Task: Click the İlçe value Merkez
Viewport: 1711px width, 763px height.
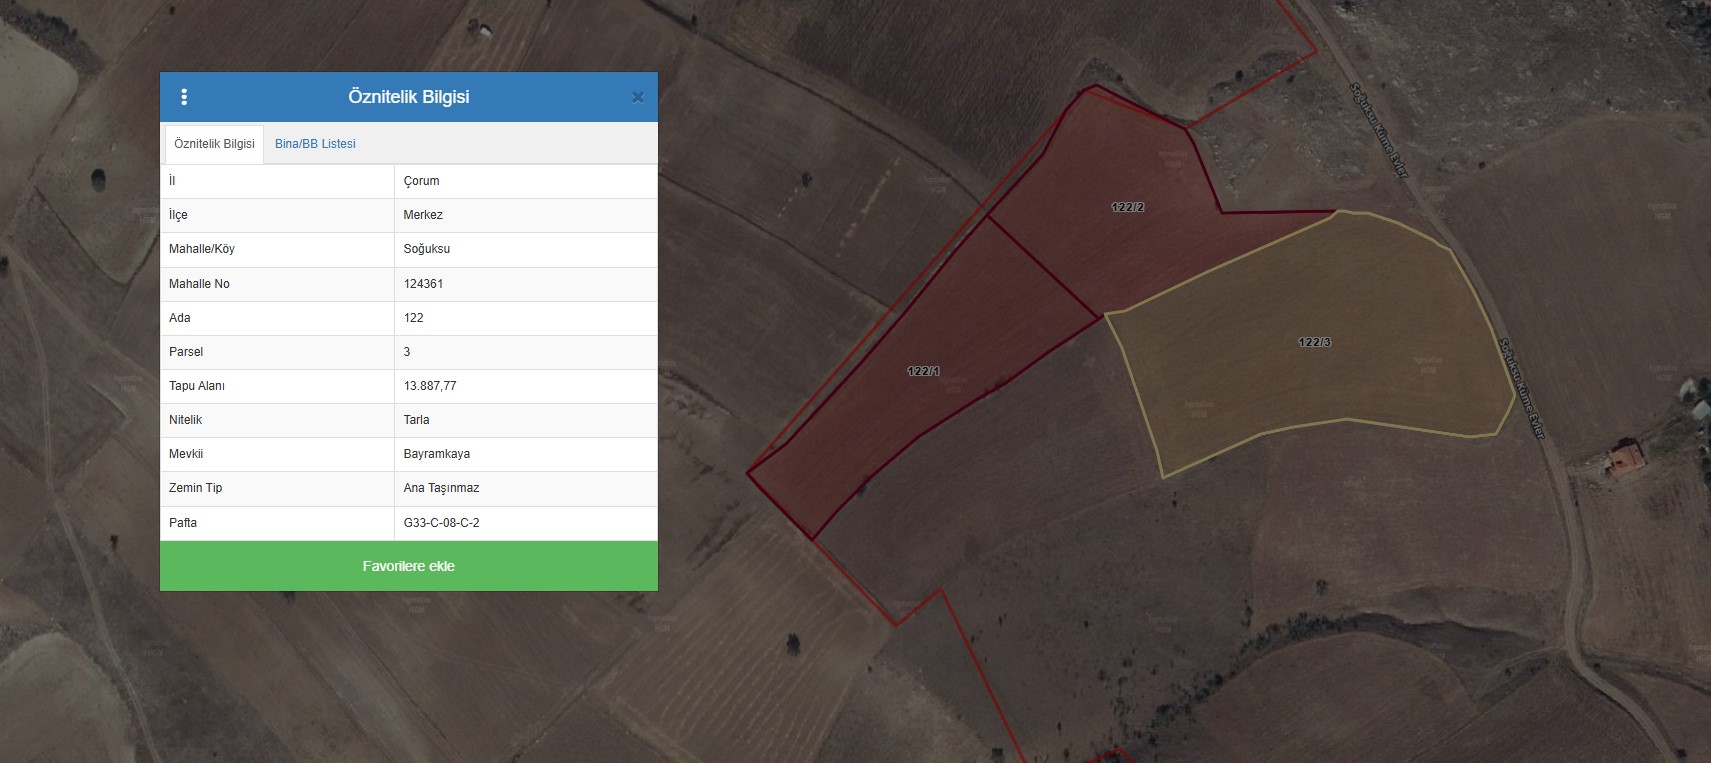Action: (423, 215)
